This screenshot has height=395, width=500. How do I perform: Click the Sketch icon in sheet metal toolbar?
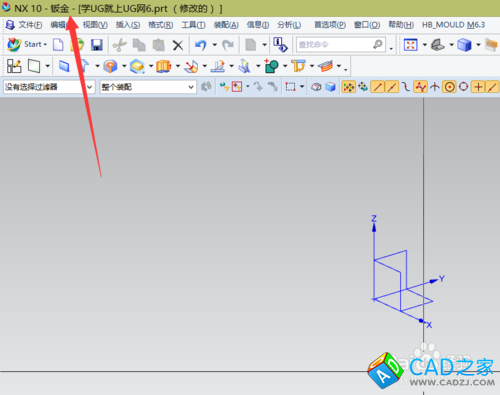(x=14, y=66)
